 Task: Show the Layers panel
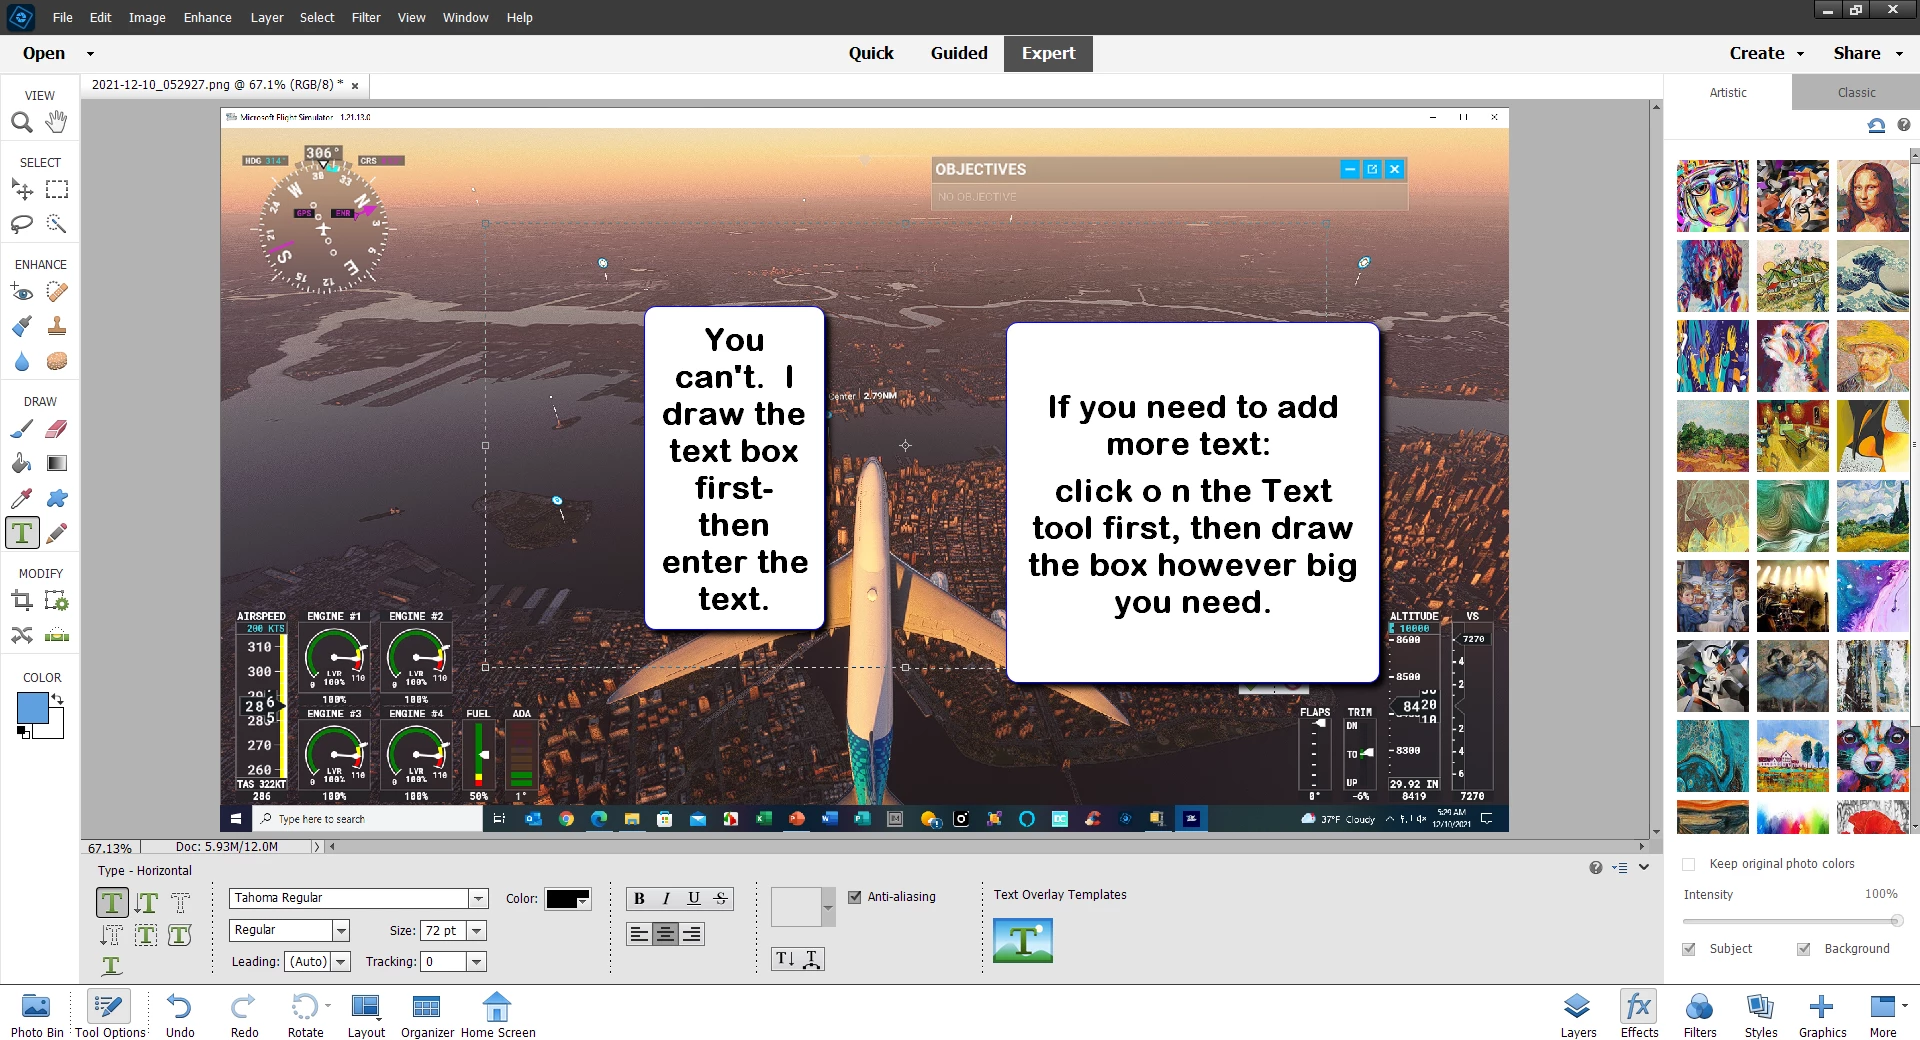coord(1578,1014)
